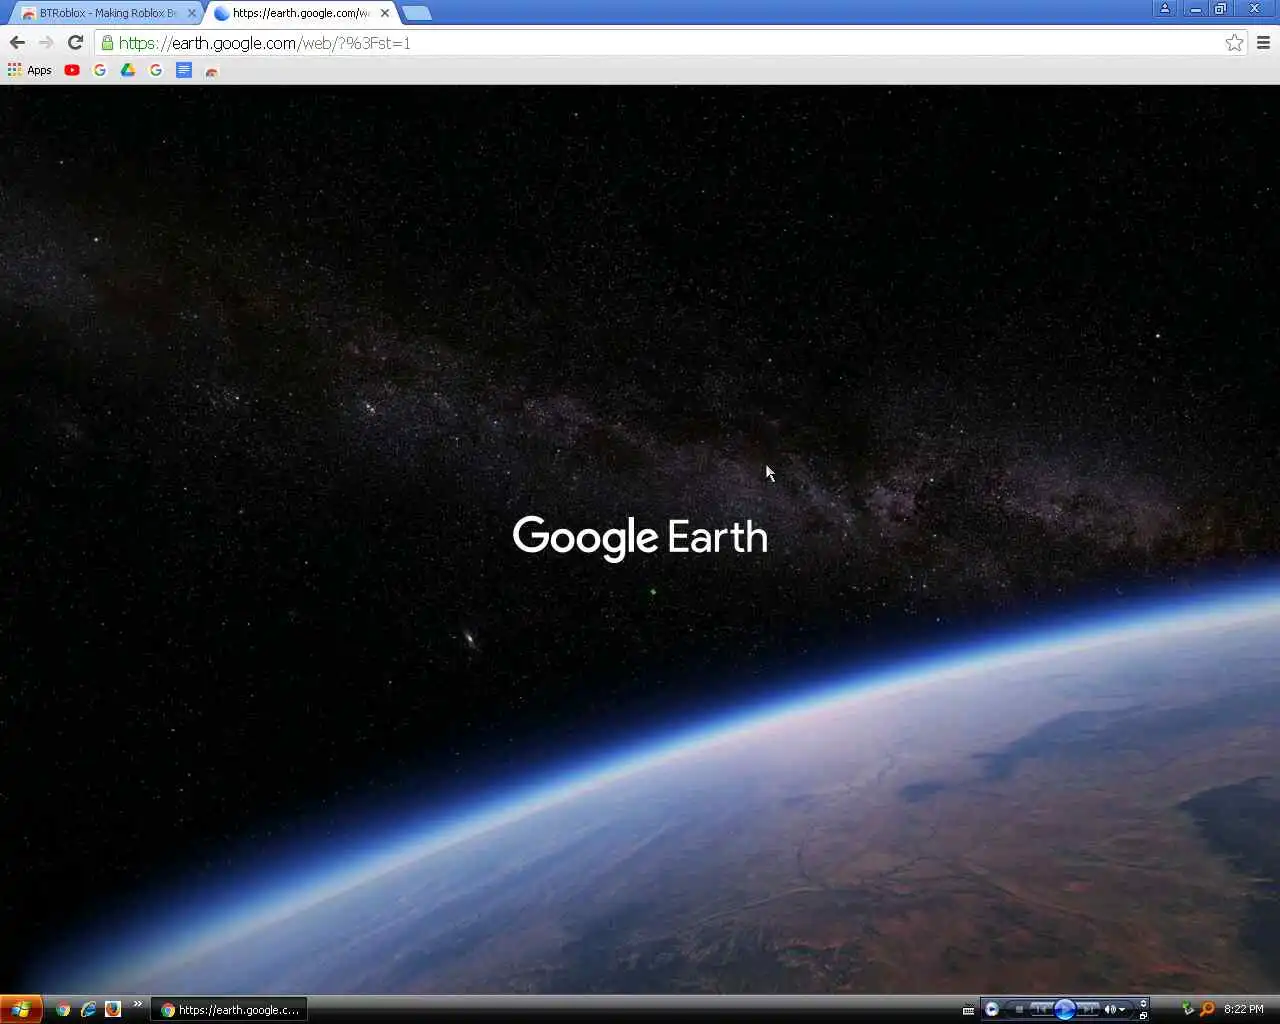Open the first Google bookmark after YouTube

tap(100, 70)
